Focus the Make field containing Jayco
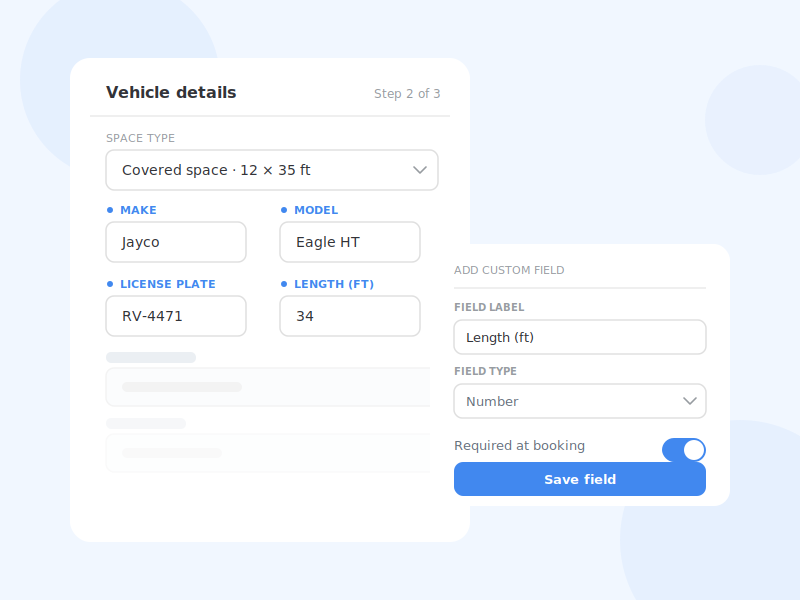Image resolution: width=800 pixels, height=600 pixels. tap(176, 242)
